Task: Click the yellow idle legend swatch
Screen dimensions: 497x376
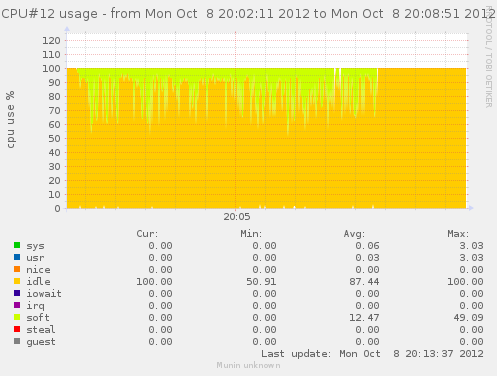Action: [17, 281]
